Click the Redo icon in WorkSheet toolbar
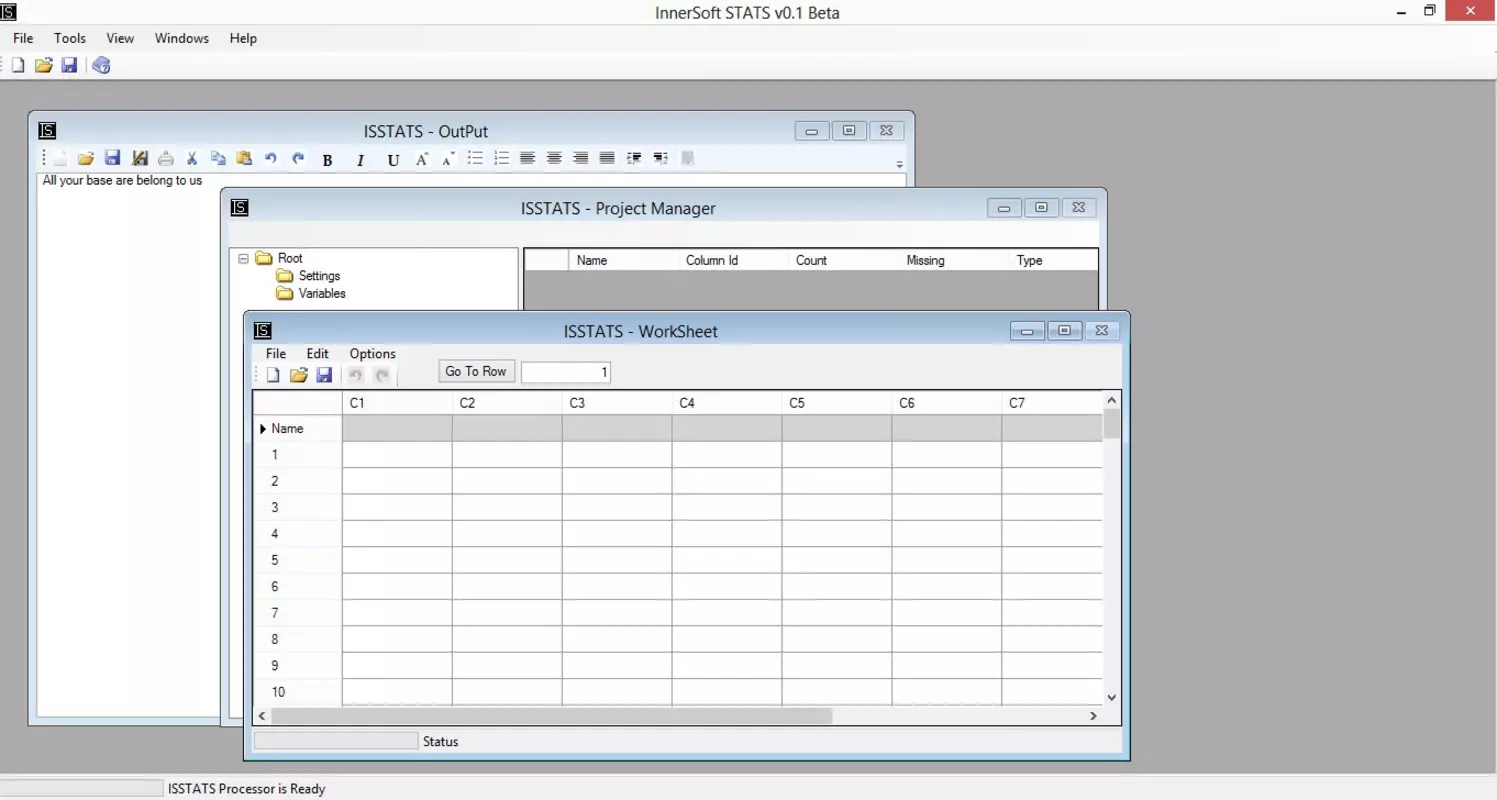 (x=381, y=375)
